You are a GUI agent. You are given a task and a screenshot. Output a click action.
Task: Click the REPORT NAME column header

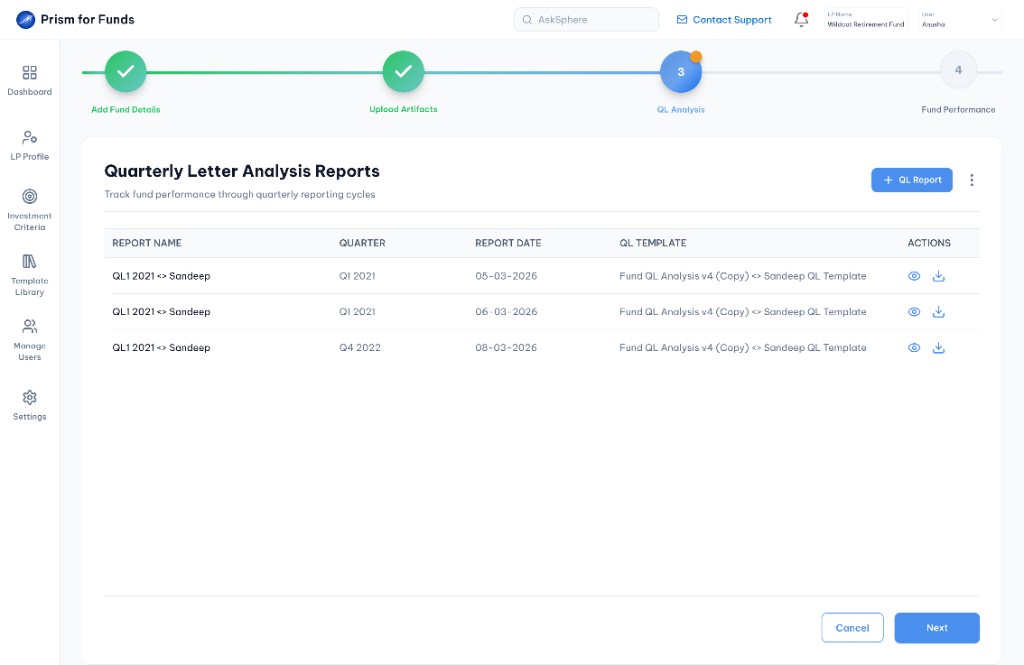coord(147,243)
